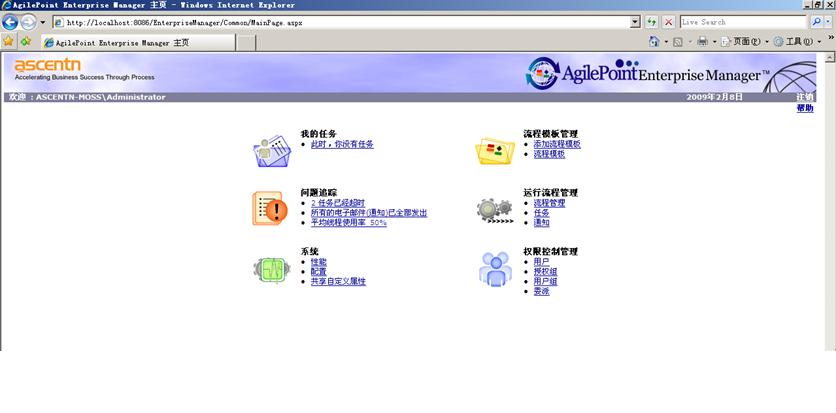836x413 pixels.
Task: Open the Favorites Center star icon
Action: tap(8, 41)
